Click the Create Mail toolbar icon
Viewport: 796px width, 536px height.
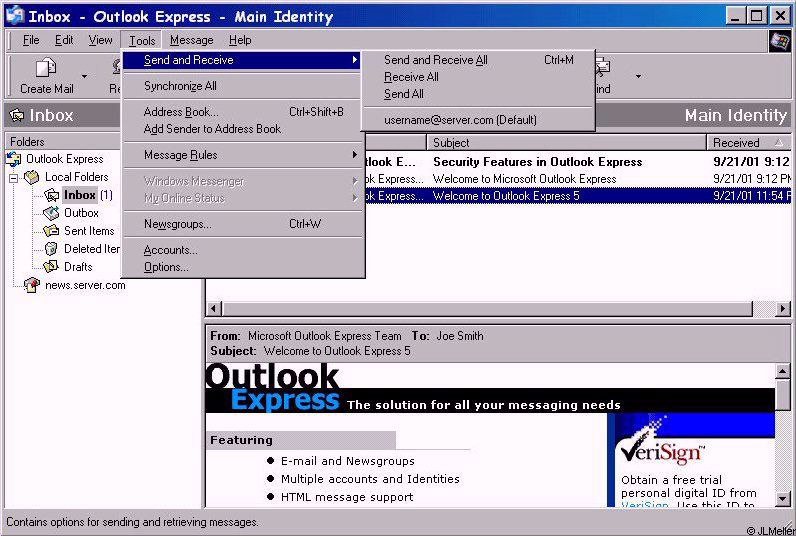(46, 68)
